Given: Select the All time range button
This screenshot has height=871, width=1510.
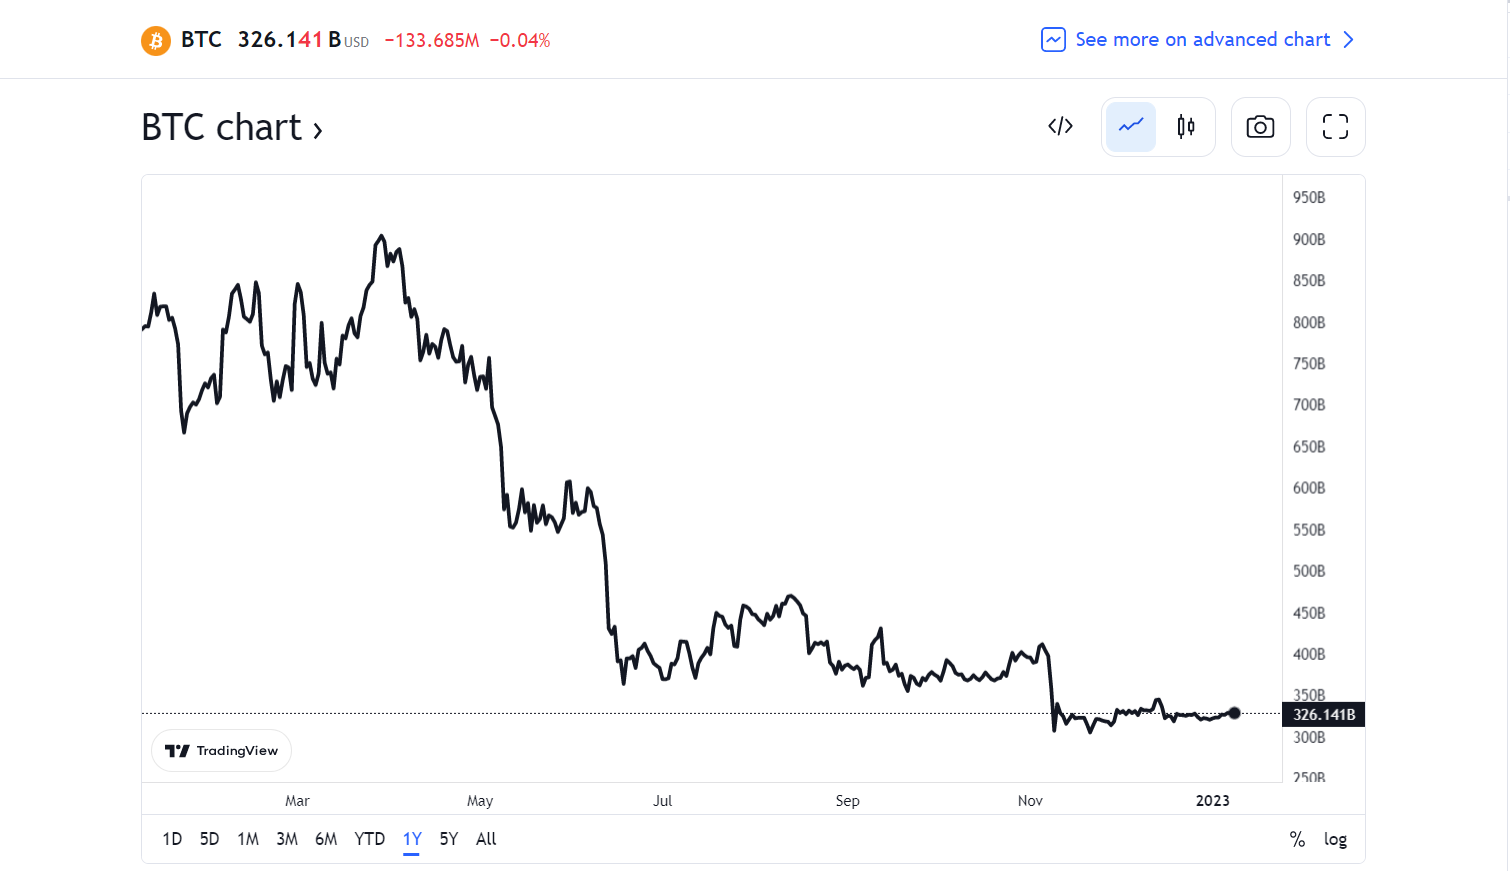Looking at the screenshot, I should click(x=486, y=839).
